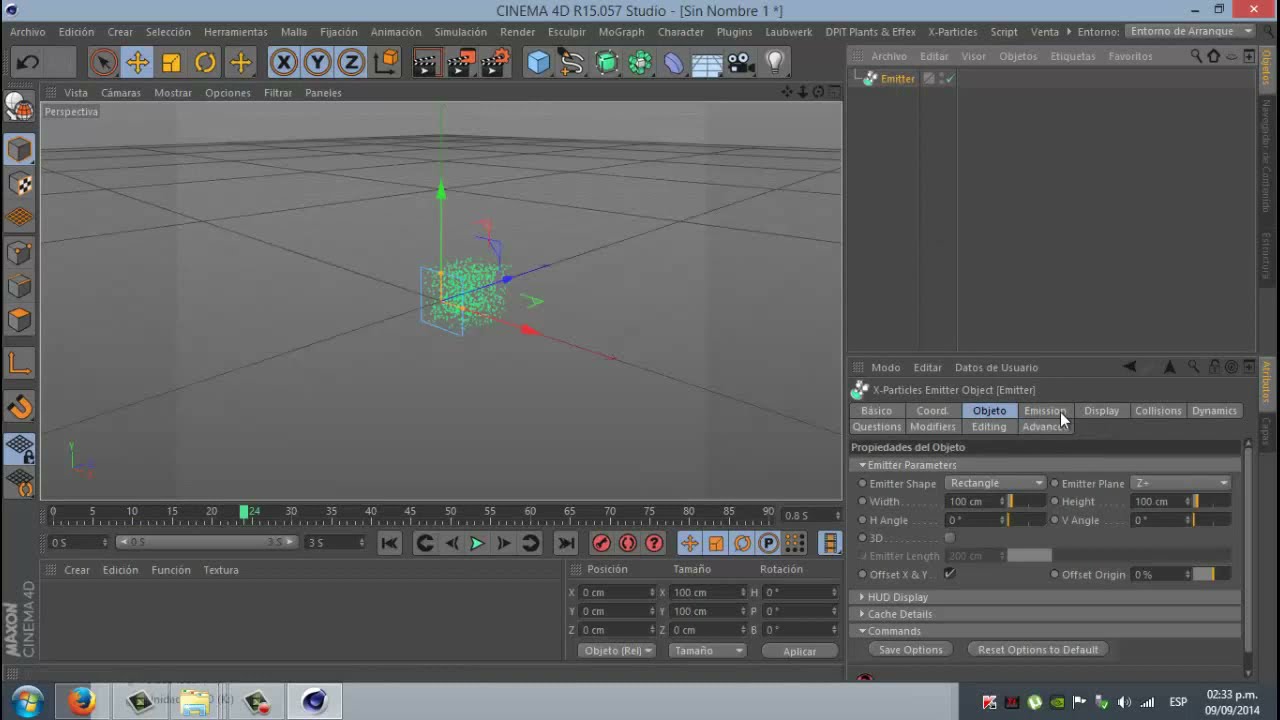Select the Edges mode cube icon
The image size is (1280, 720).
click(20, 287)
